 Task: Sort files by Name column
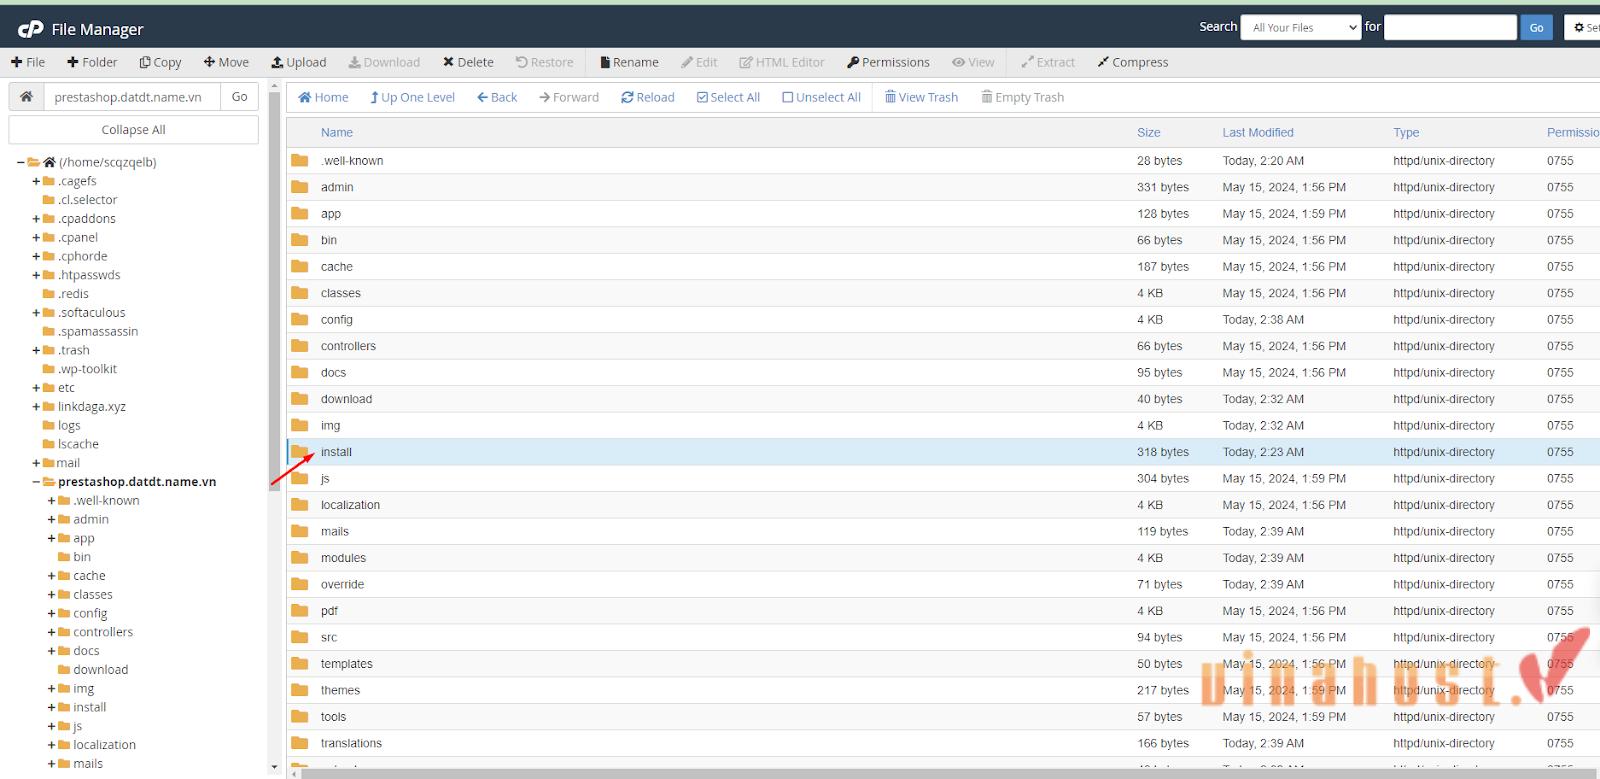337,132
